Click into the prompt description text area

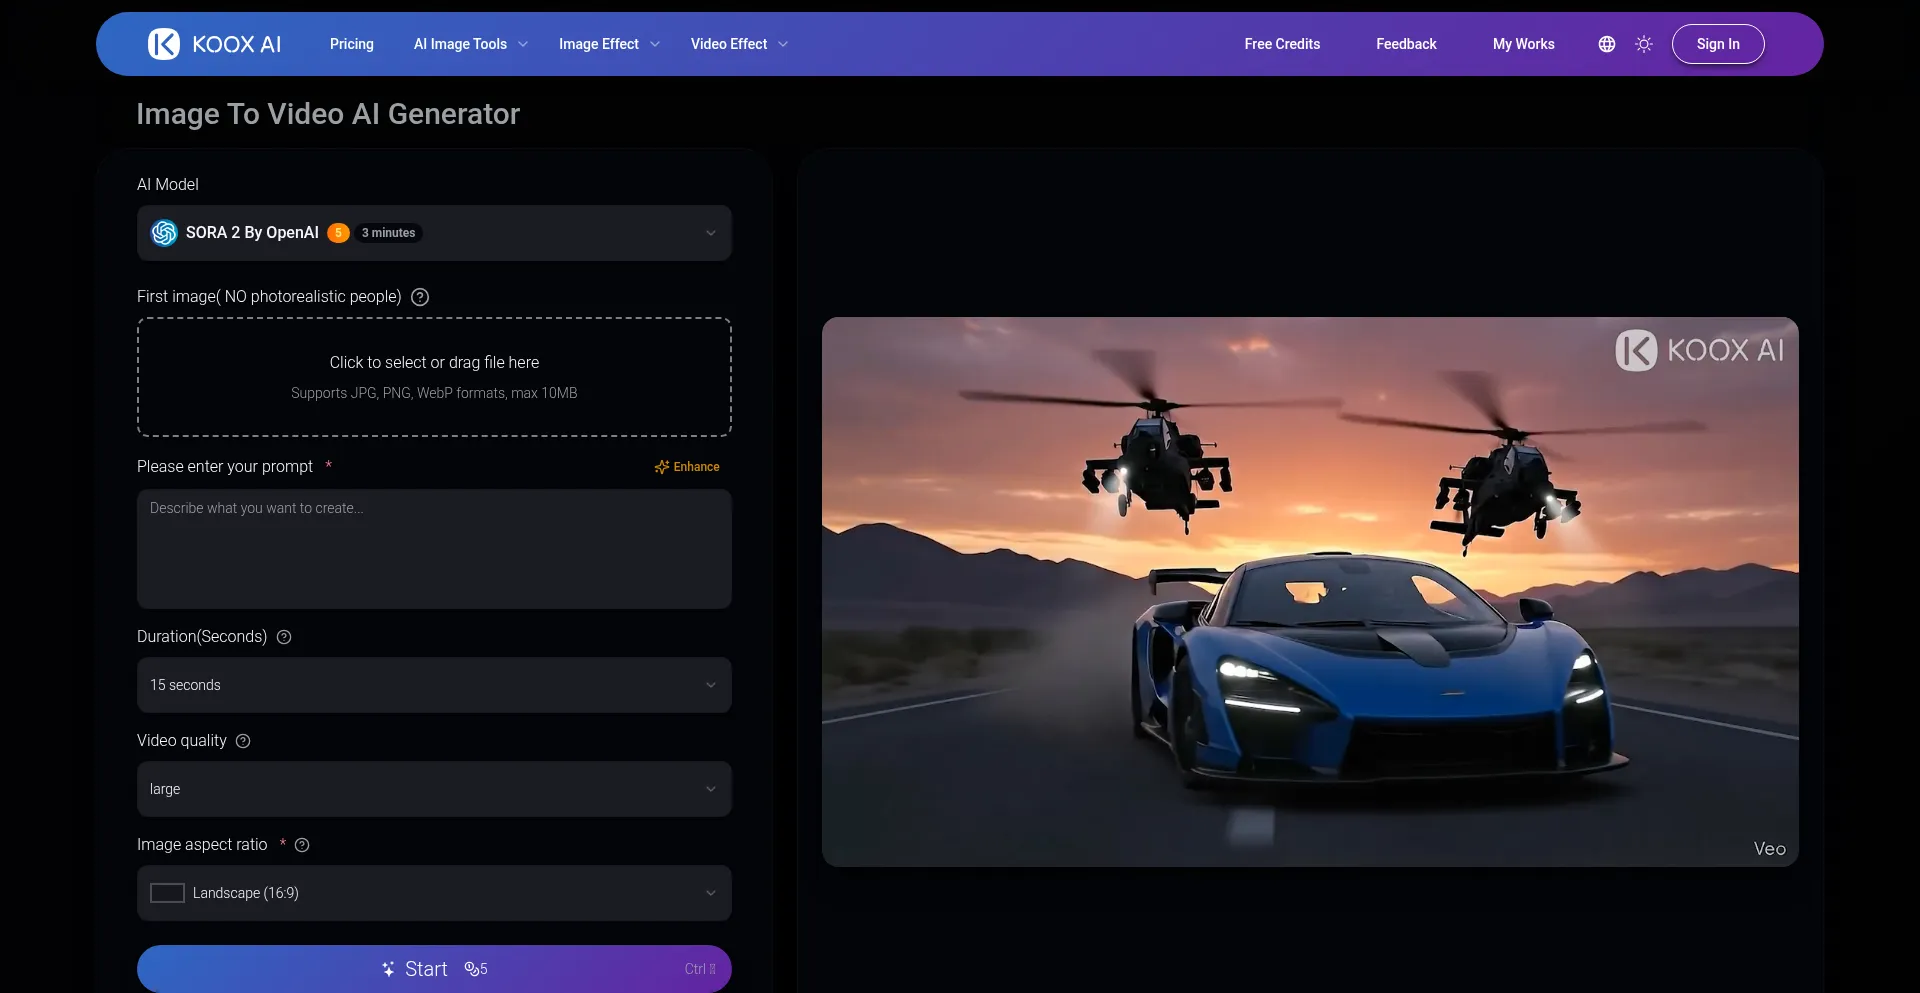click(434, 549)
